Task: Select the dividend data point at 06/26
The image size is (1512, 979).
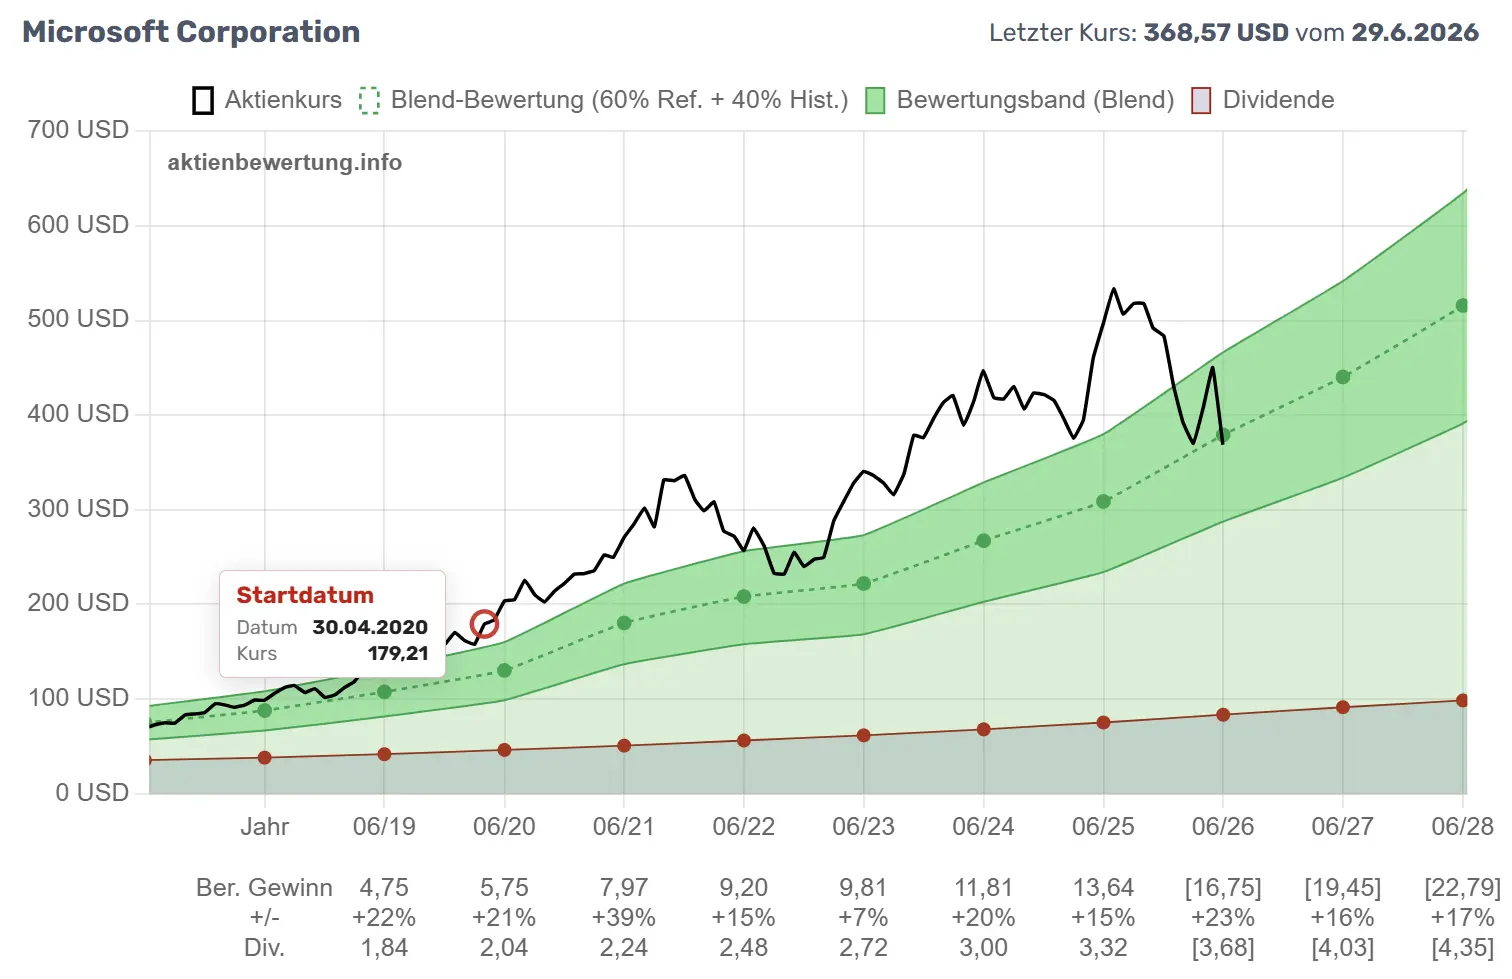Action: pos(1223,715)
